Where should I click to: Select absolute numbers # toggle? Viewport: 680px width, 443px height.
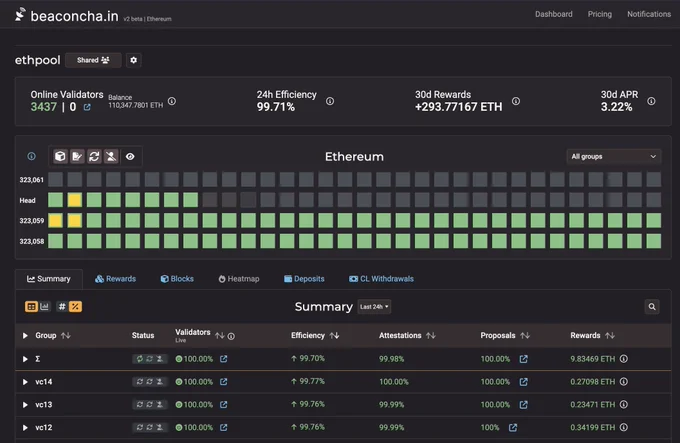click(x=62, y=306)
